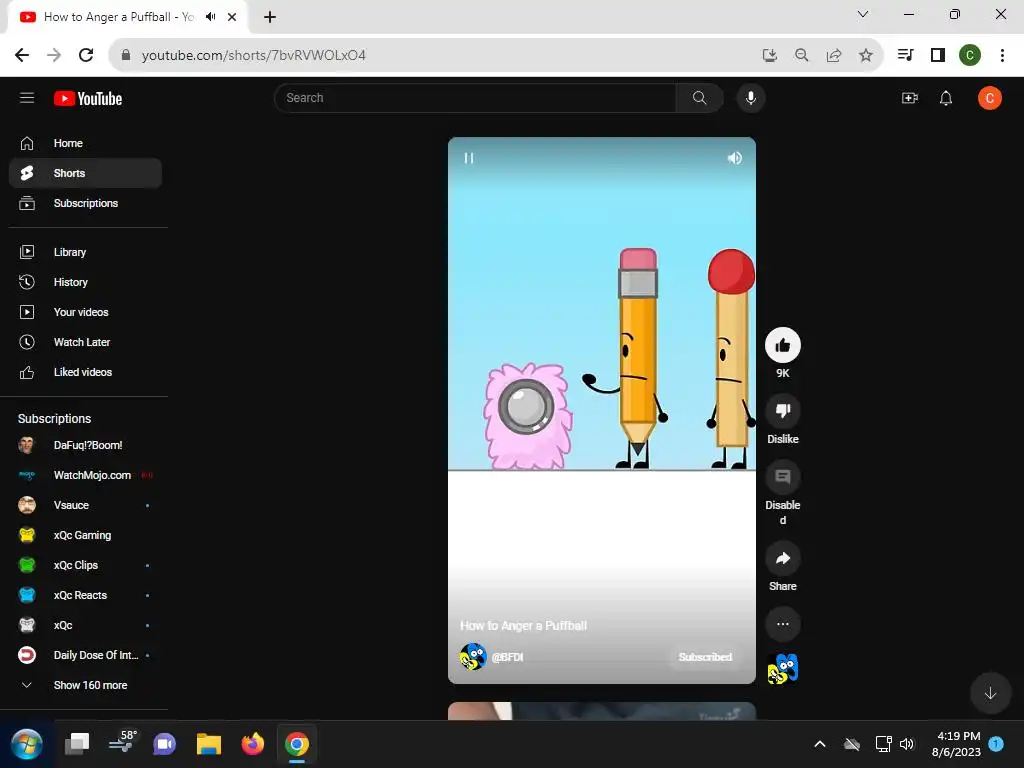Show hidden tray icons chevron
This screenshot has height=768, width=1024.
click(820, 744)
